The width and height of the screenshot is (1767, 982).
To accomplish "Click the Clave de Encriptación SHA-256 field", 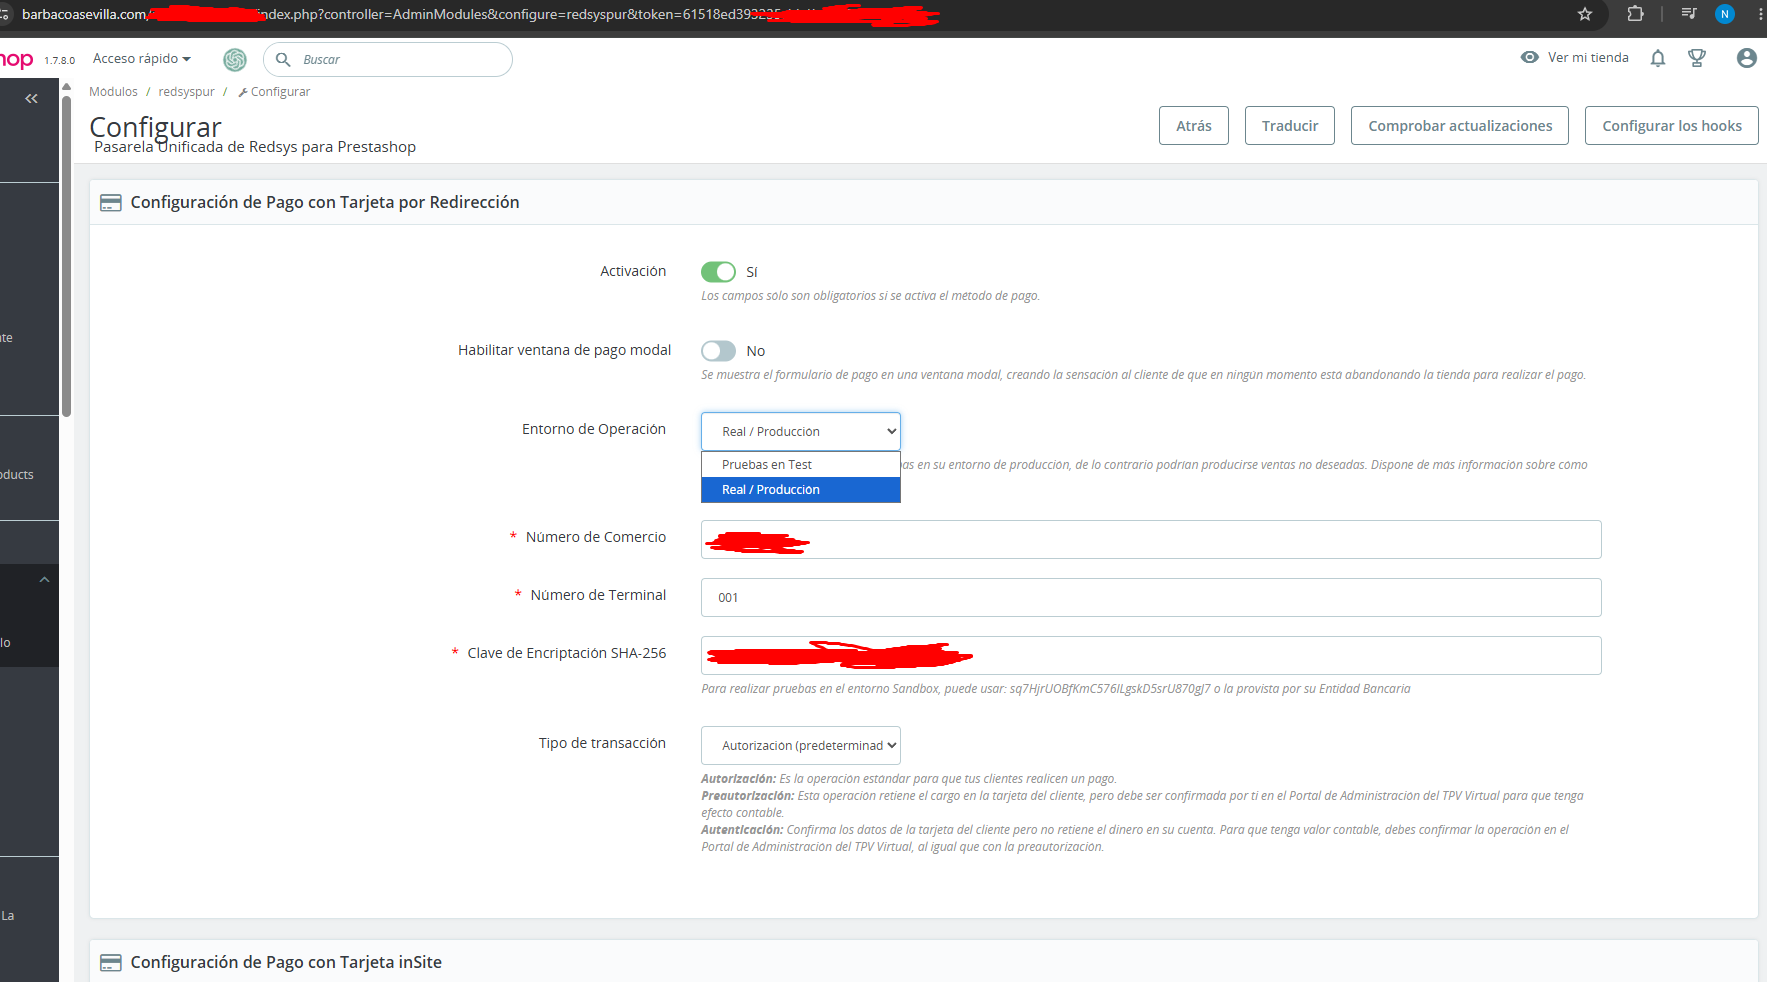I will click(1151, 656).
